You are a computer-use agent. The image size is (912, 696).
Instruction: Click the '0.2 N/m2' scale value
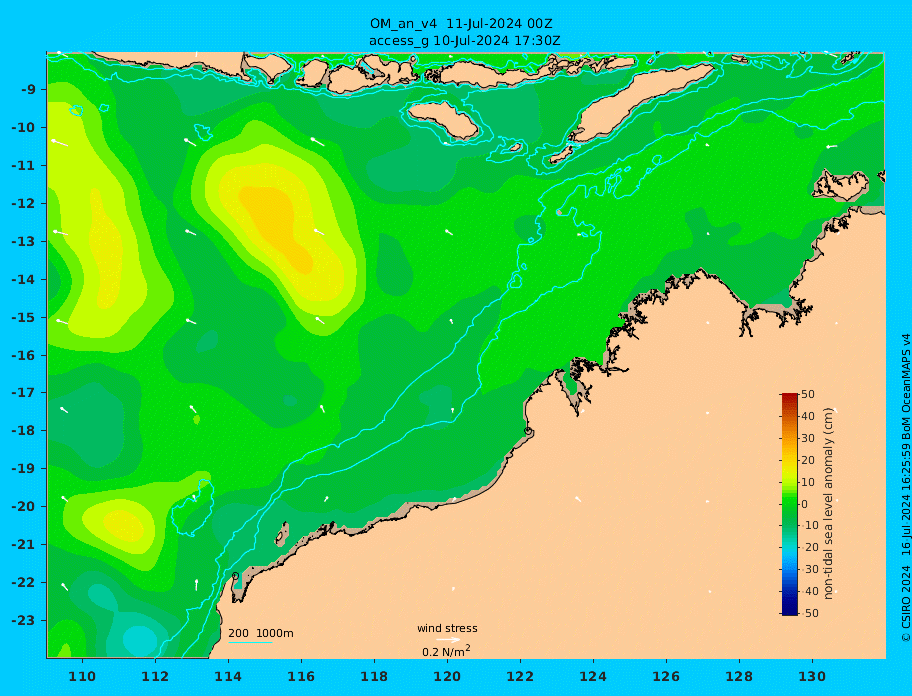coord(446,651)
